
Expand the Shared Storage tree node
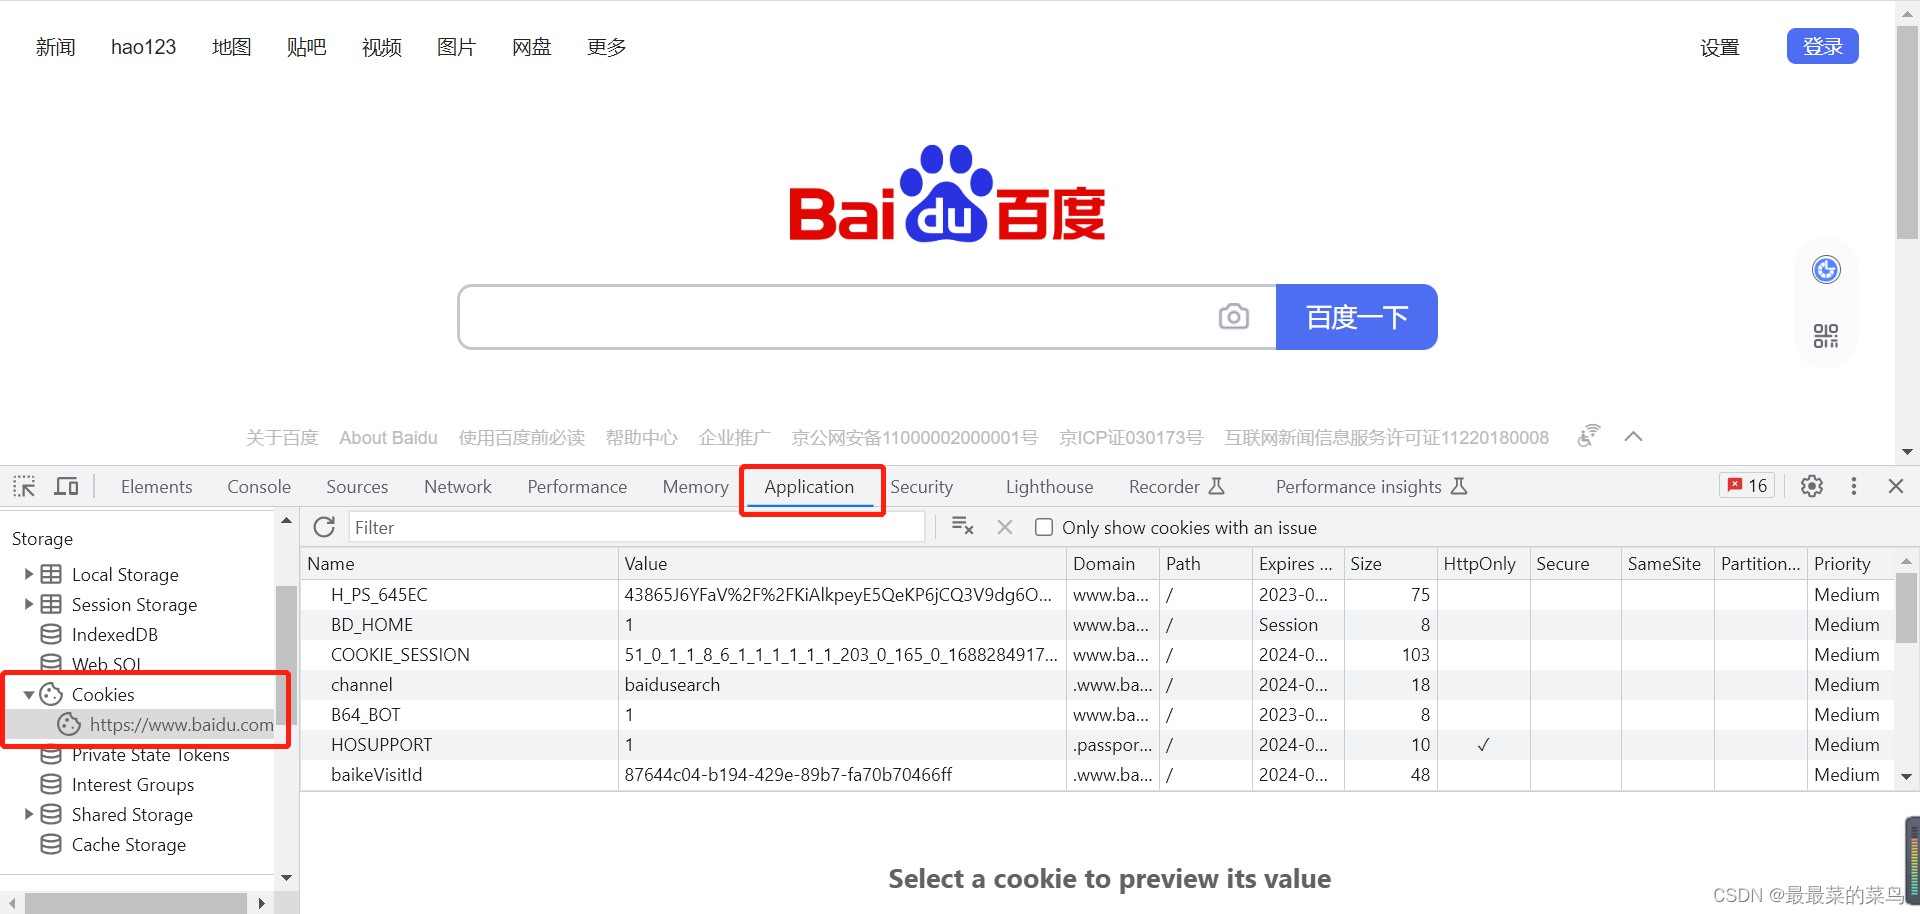point(29,814)
